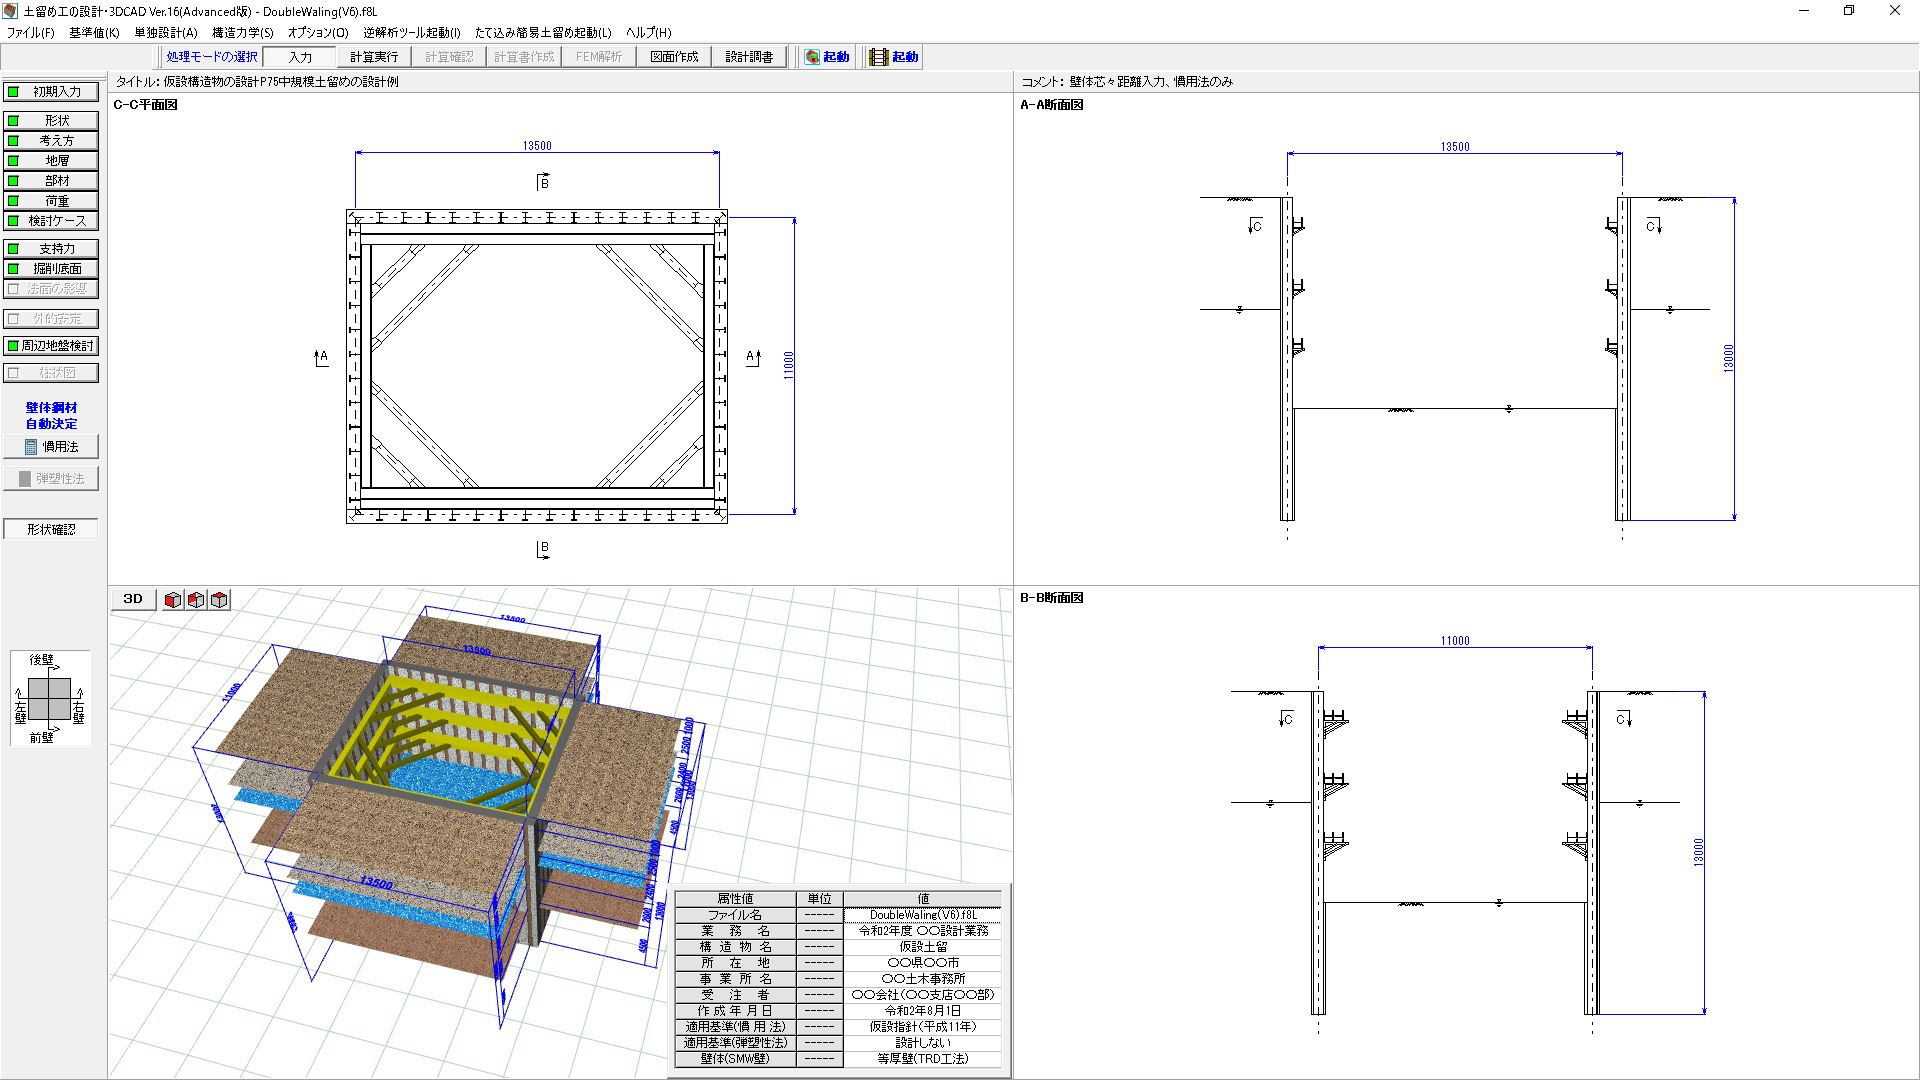Switch to 計算実行 processing mode
Image resolution: width=1920 pixels, height=1080 pixels.
(374, 57)
